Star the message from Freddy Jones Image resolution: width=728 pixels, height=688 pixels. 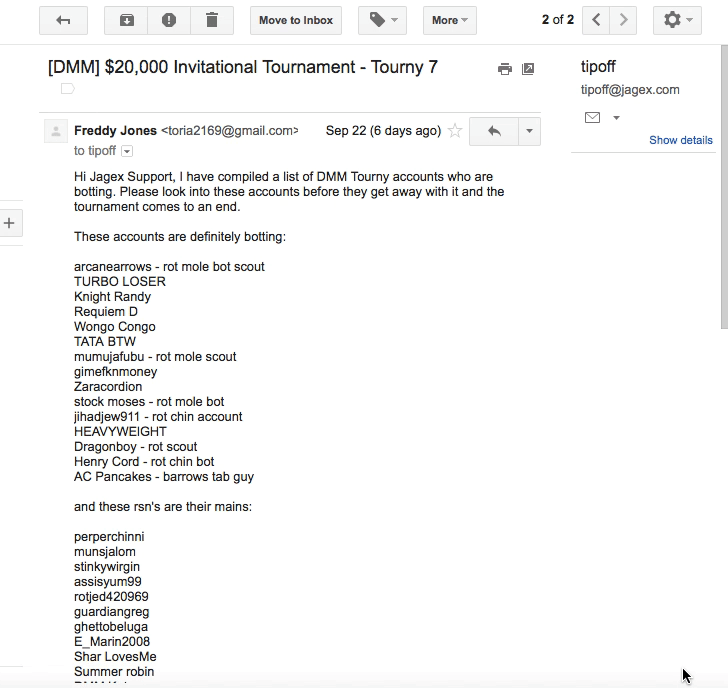[455, 131]
